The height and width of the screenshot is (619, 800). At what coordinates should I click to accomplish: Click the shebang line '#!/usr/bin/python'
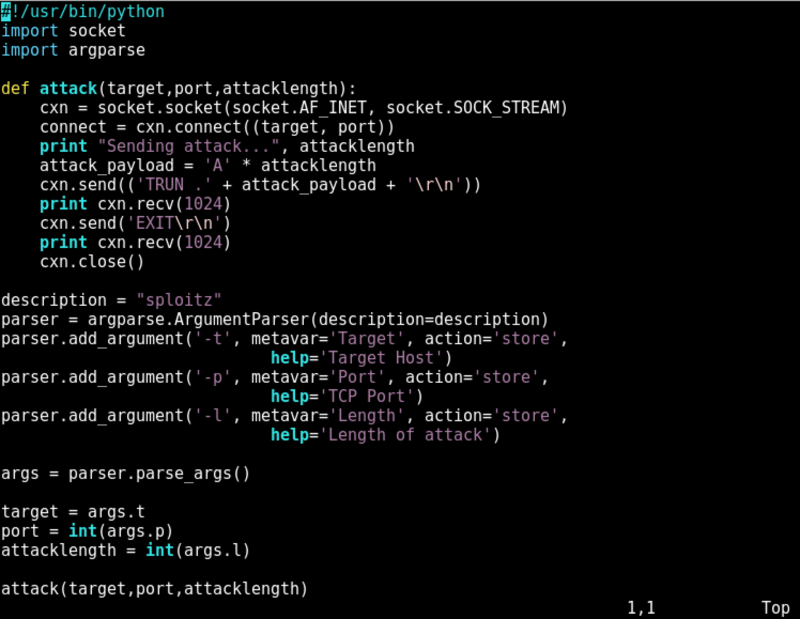pyautogui.click(x=83, y=11)
